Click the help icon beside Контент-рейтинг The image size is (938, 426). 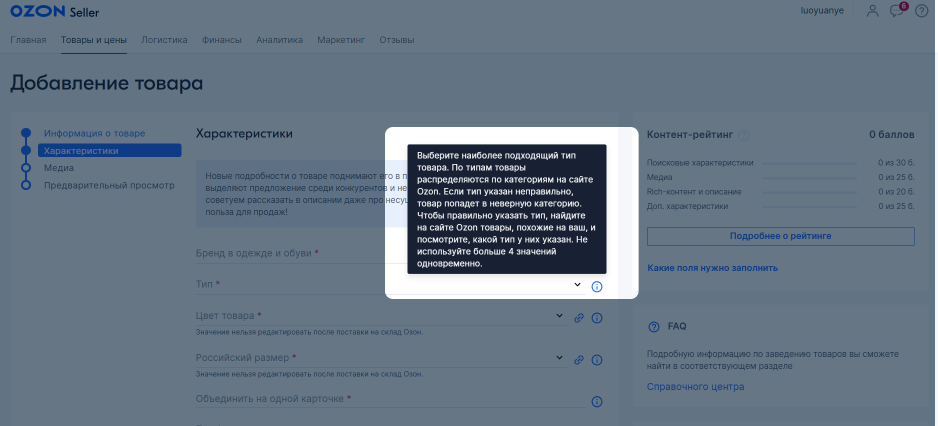[x=744, y=135]
